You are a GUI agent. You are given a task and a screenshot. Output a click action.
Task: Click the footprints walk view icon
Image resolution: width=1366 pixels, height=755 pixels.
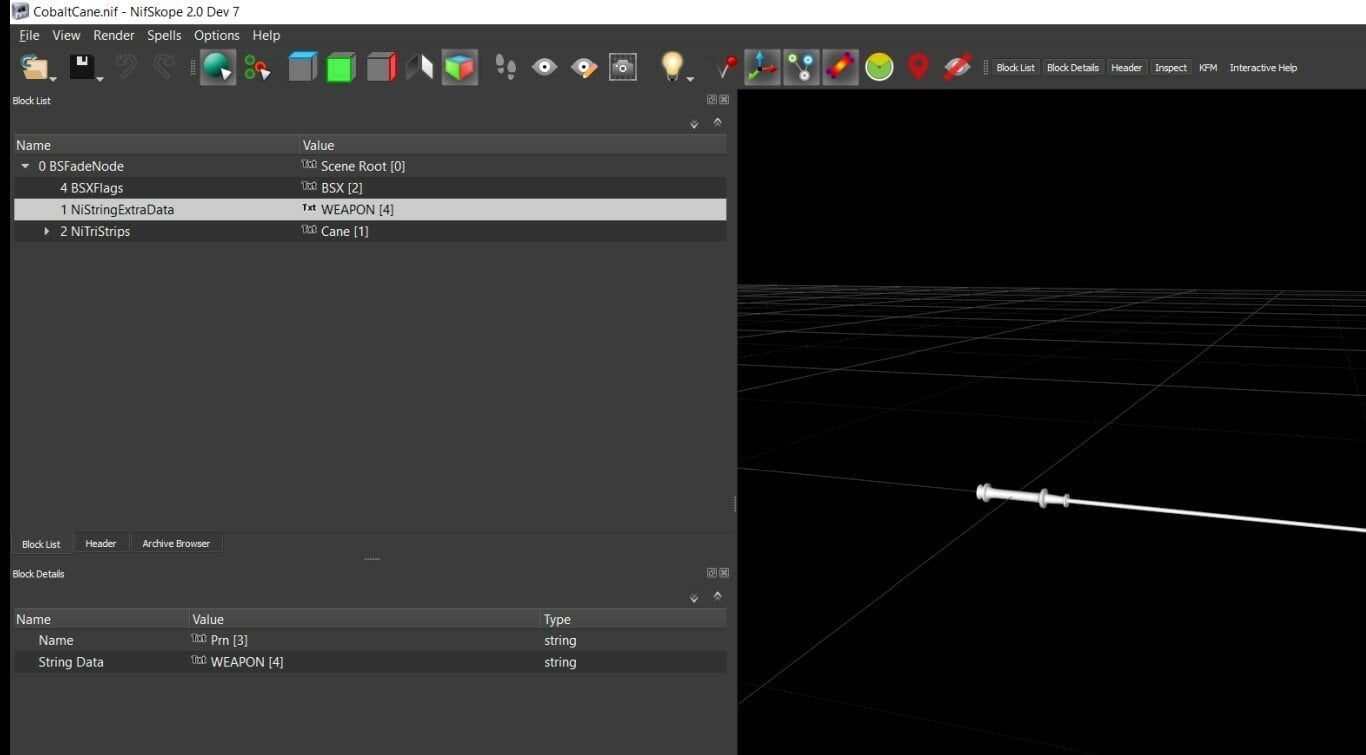pos(506,67)
